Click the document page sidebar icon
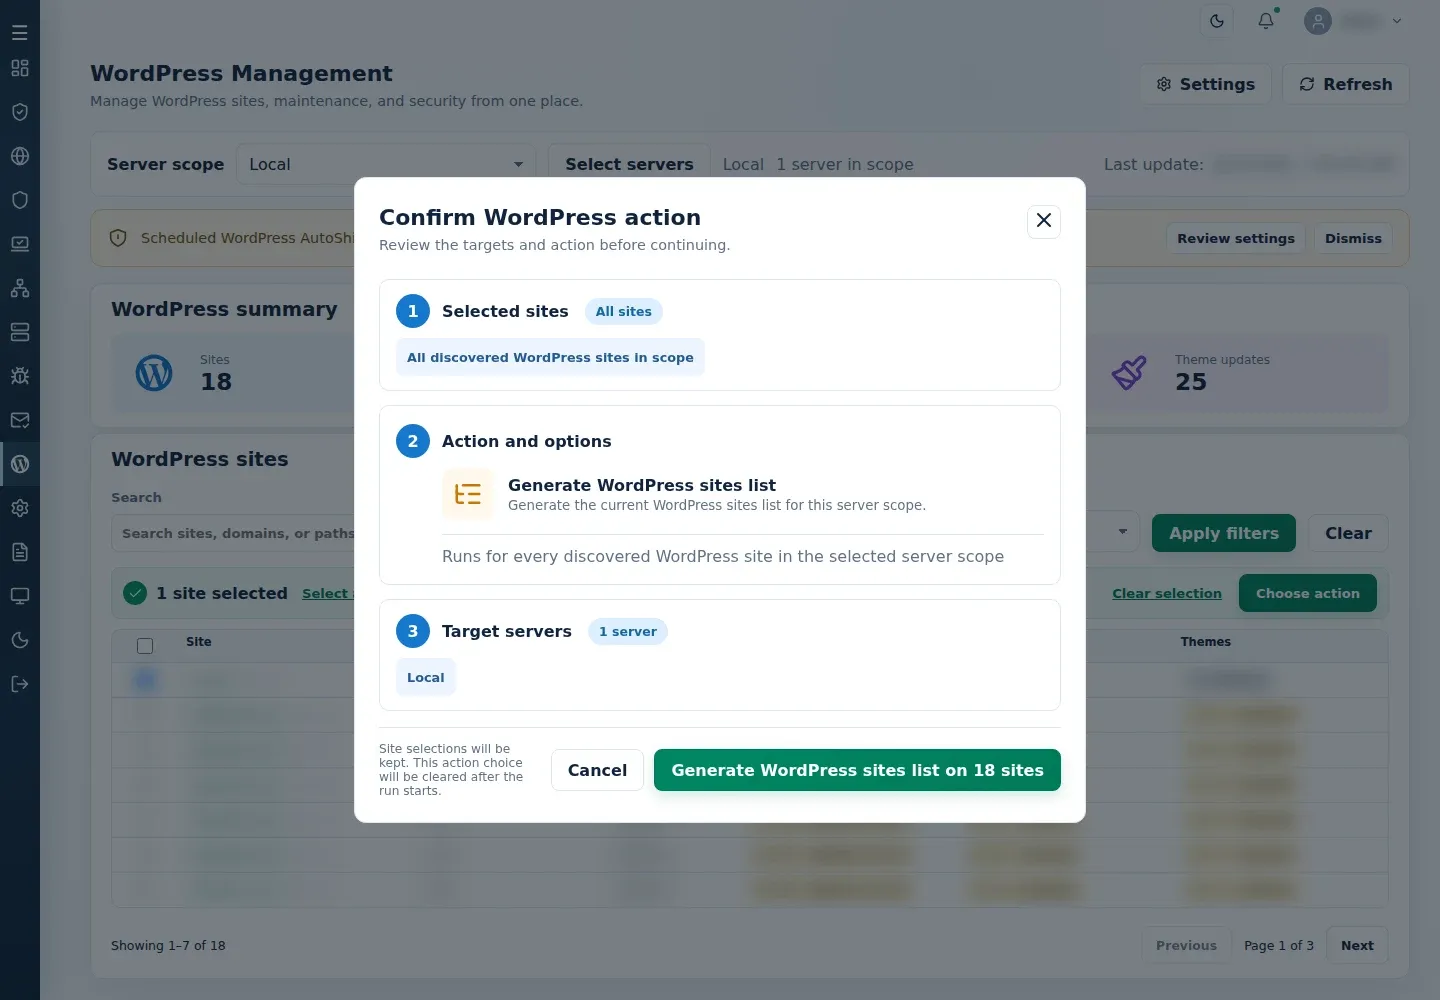Viewport: 1440px width, 1000px height. coord(20,552)
